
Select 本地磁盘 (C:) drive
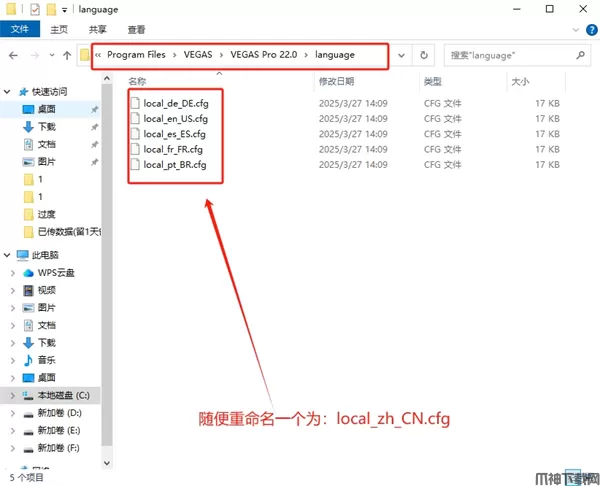[x=64, y=395]
